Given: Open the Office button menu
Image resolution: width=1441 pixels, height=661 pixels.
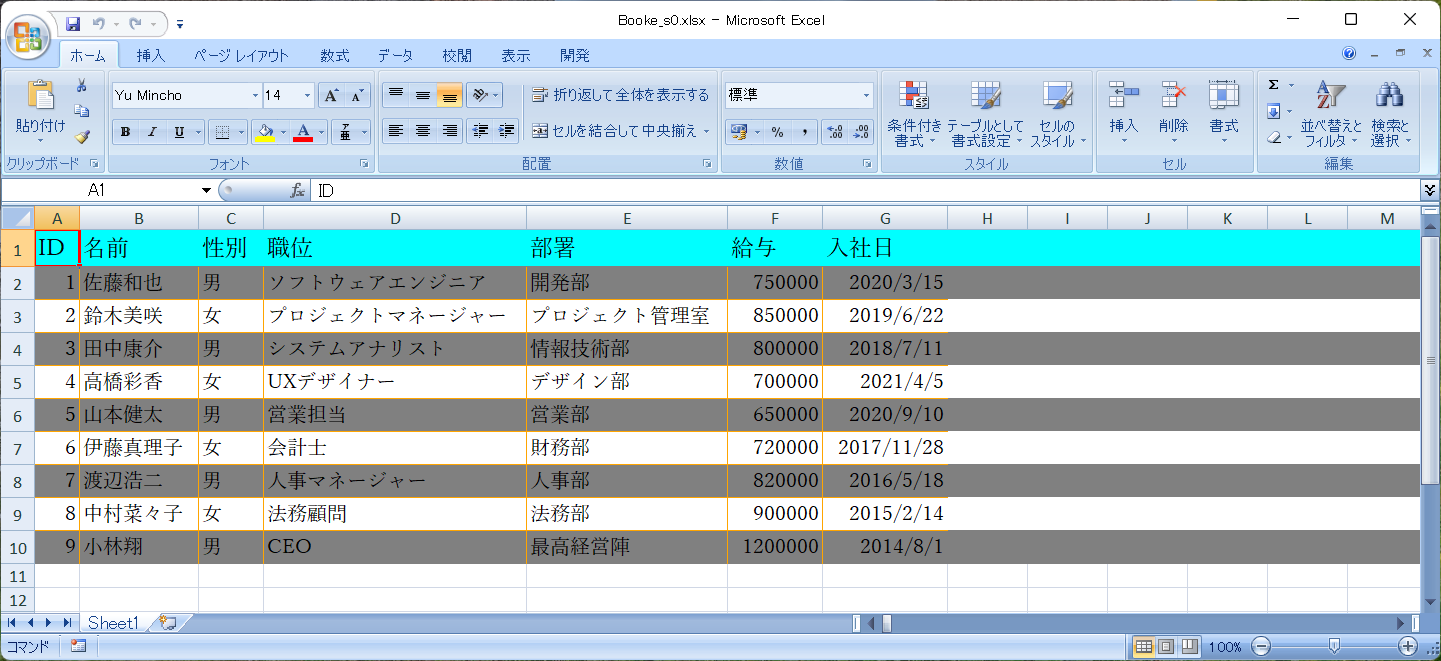Looking at the screenshot, I should (x=29, y=37).
